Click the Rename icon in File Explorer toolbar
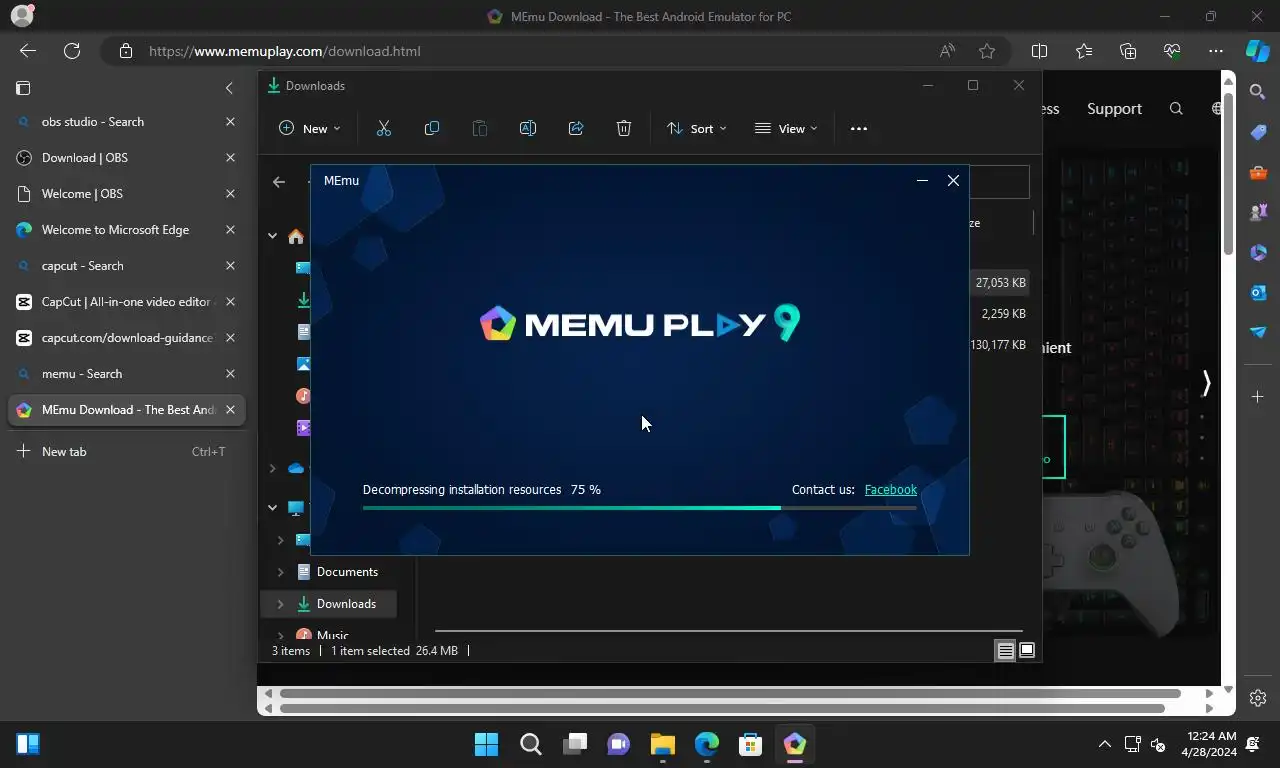This screenshot has width=1280, height=768. pos(528,128)
